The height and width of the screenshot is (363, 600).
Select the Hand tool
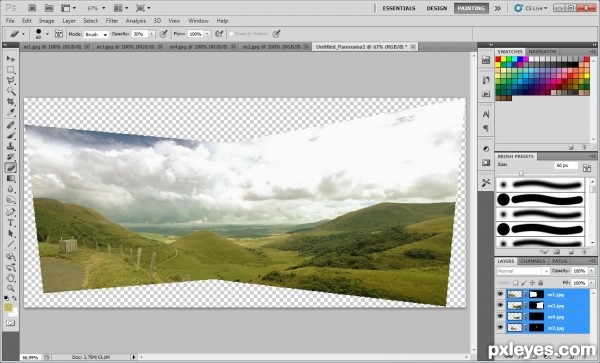[11, 278]
